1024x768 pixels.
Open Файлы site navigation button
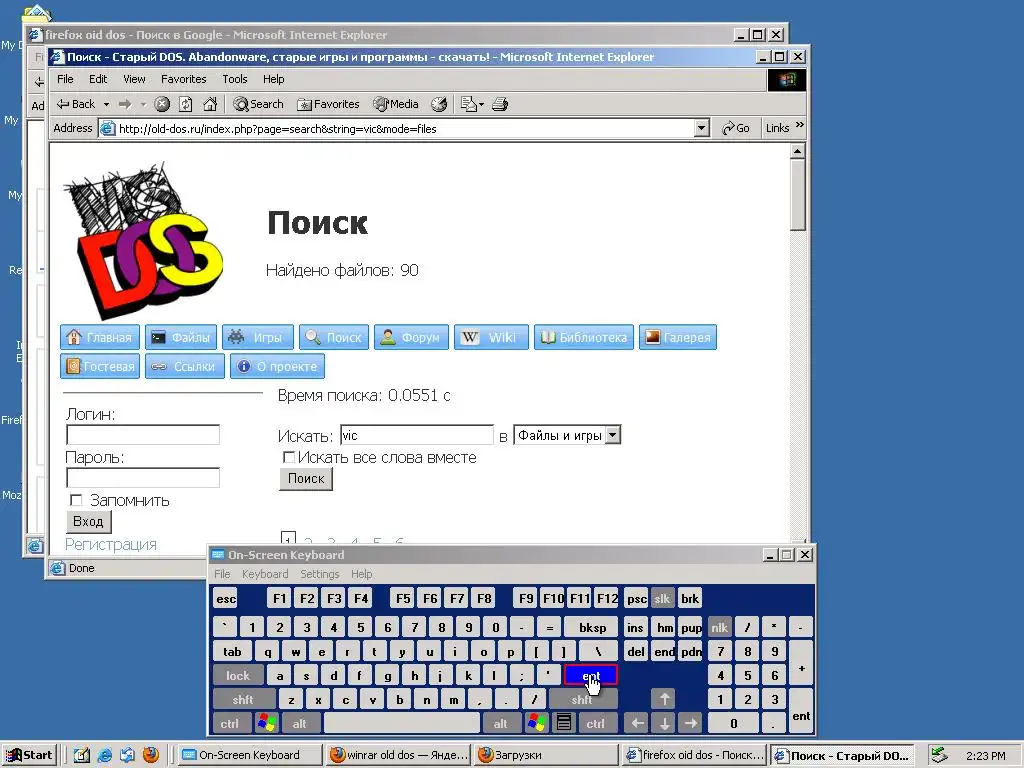click(181, 338)
